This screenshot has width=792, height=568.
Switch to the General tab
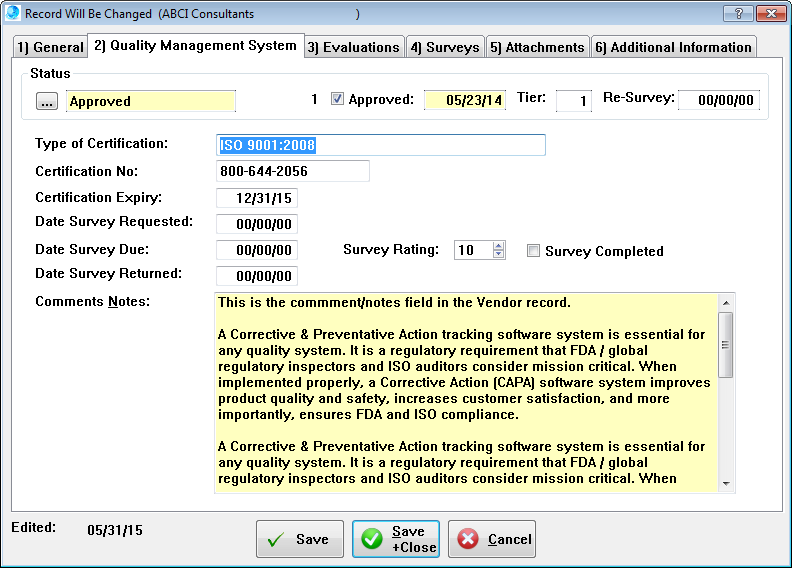click(x=50, y=47)
